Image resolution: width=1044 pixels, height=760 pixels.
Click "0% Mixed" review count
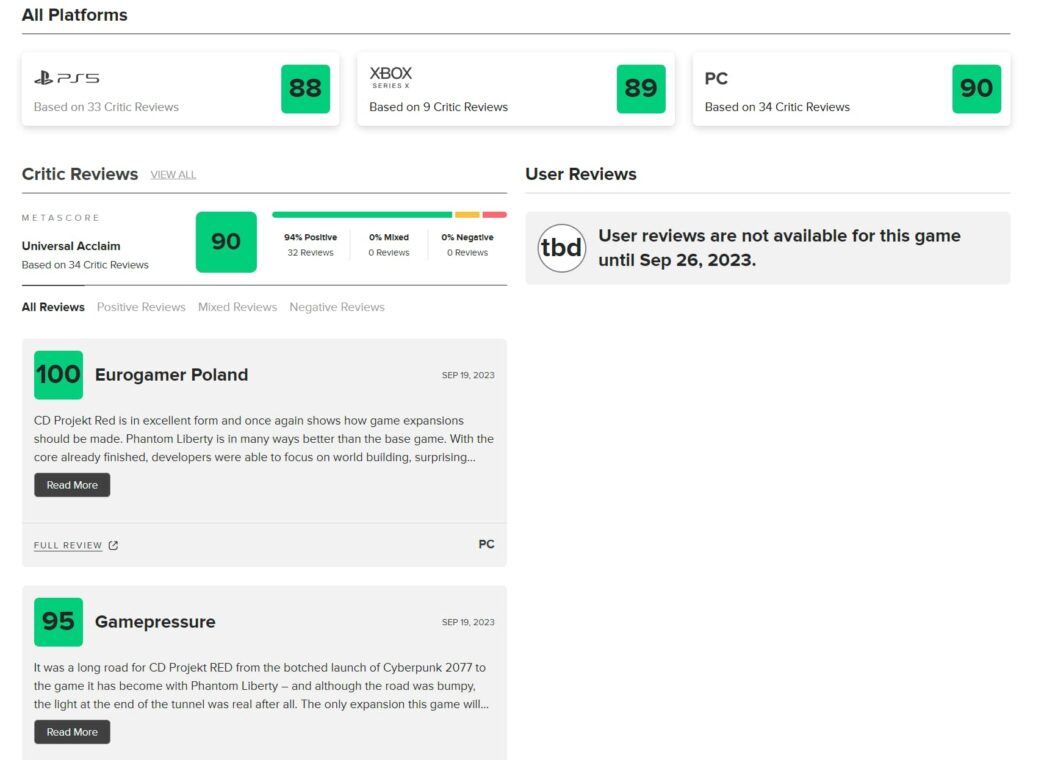pyautogui.click(x=389, y=244)
